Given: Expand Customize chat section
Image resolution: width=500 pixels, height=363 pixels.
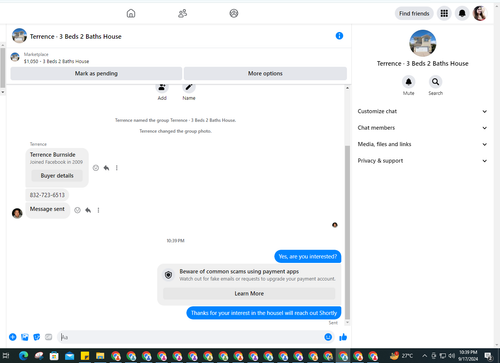Looking at the screenshot, I should click(x=422, y=111).
